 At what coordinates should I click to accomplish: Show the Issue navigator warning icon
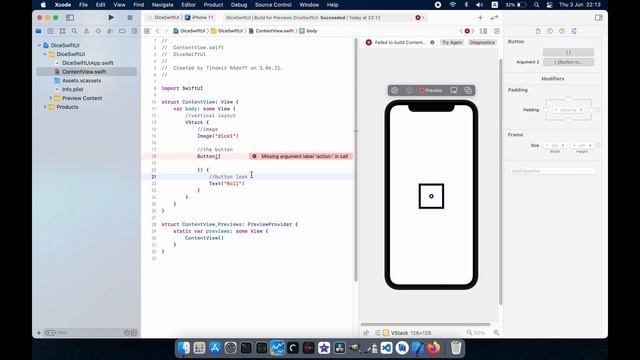pos(86,31)
